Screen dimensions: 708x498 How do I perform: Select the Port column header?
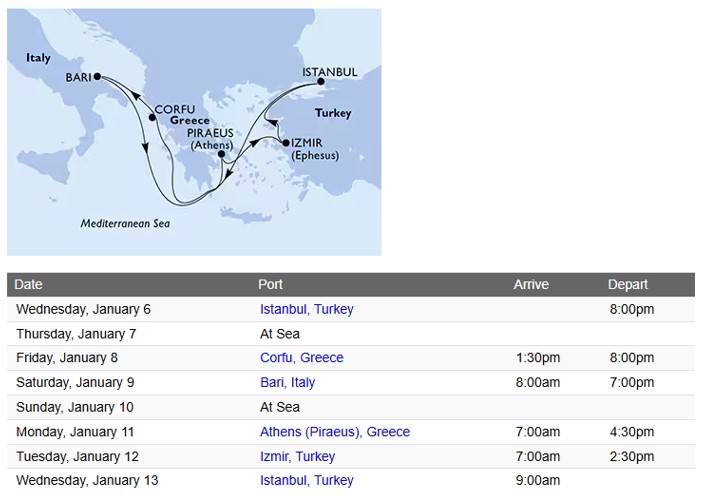point(270,285)
